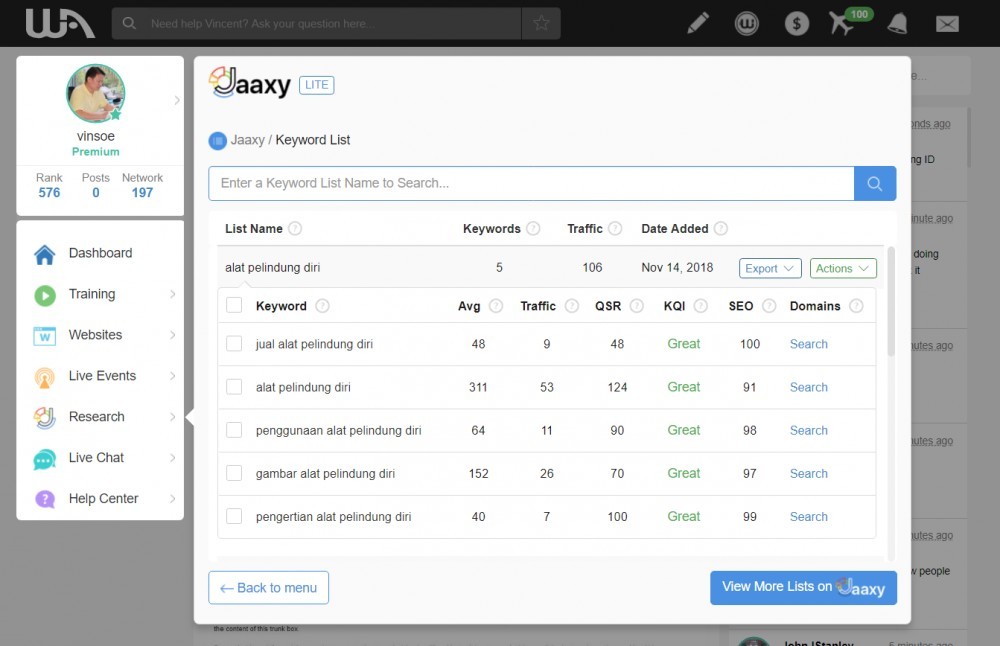Expand the Live Events submenu chevron

point(172,376)
